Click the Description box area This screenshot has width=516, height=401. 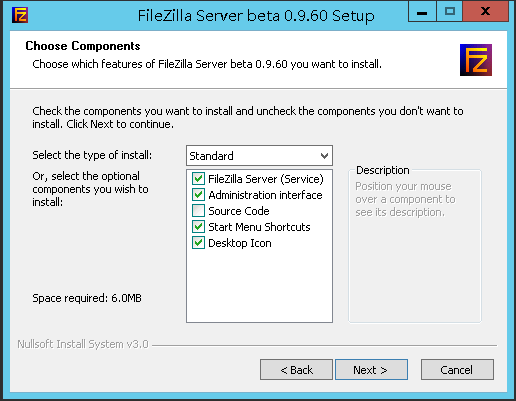[415, 247]
